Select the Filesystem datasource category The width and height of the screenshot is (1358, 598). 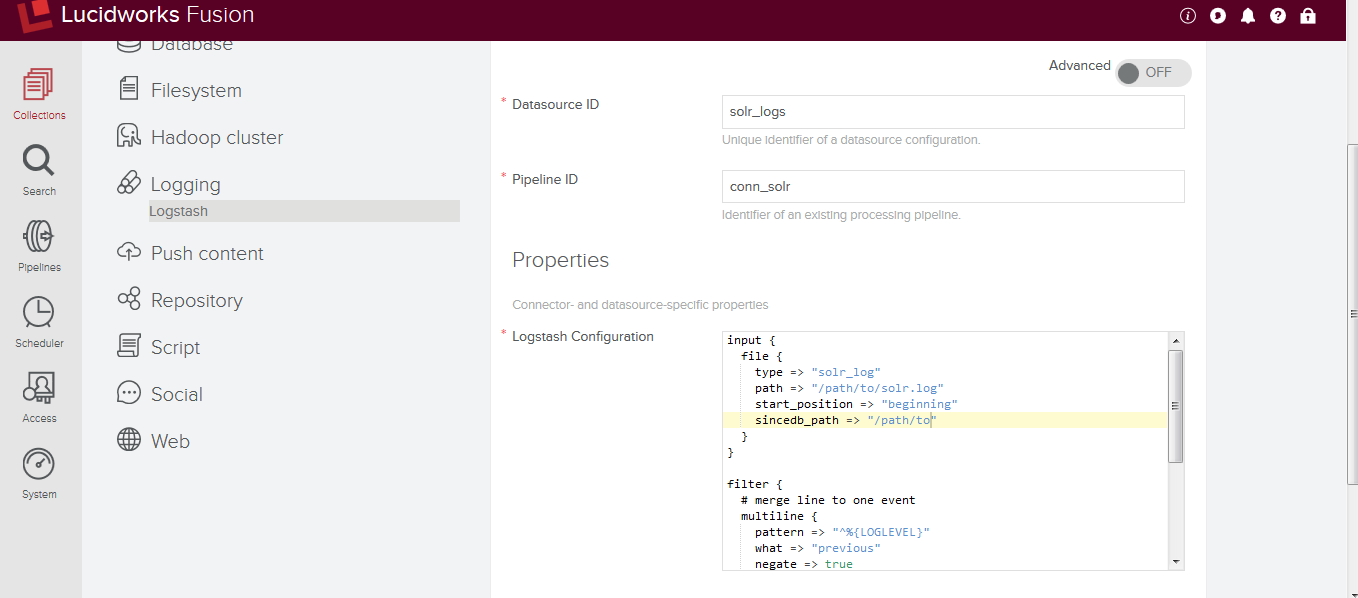(x=196, y=91)
